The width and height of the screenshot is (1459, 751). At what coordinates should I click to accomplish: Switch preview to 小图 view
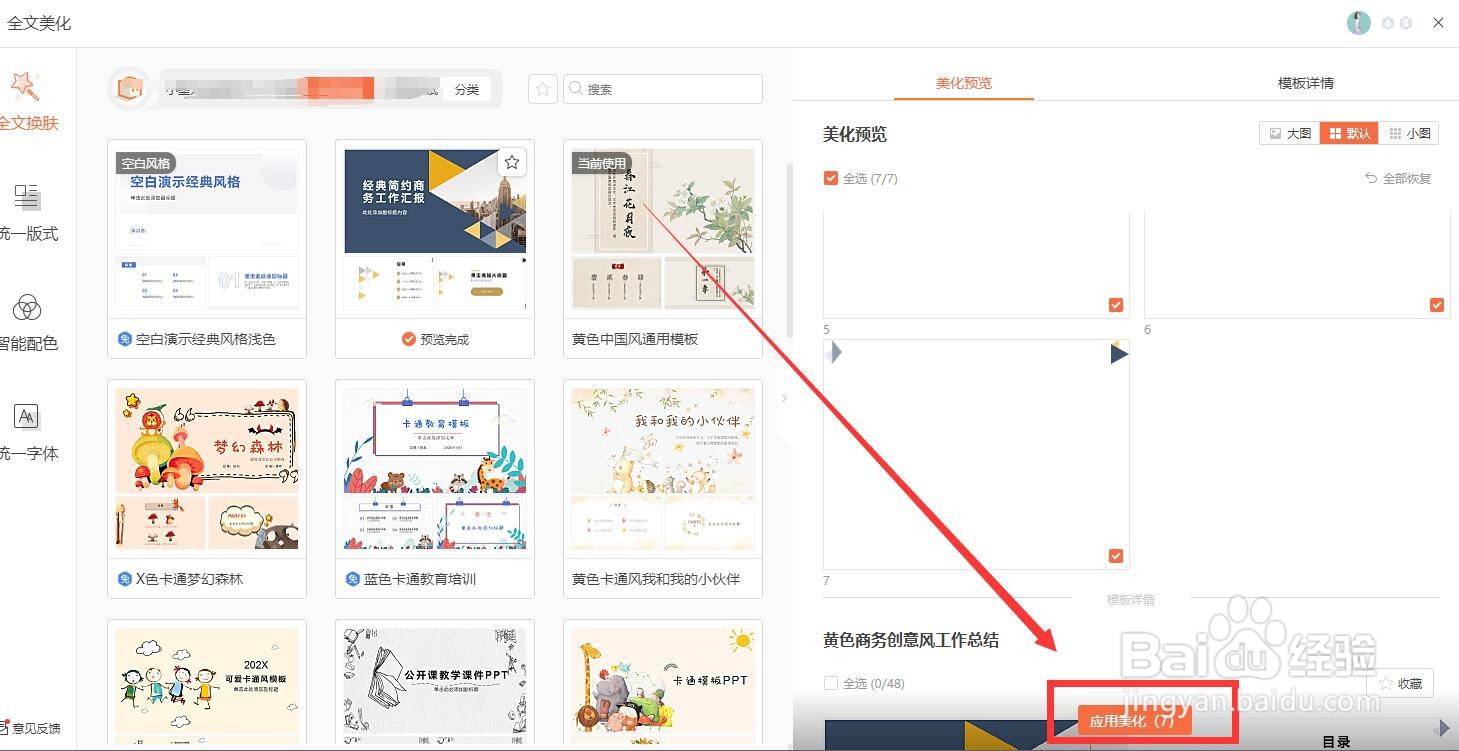1410,133
